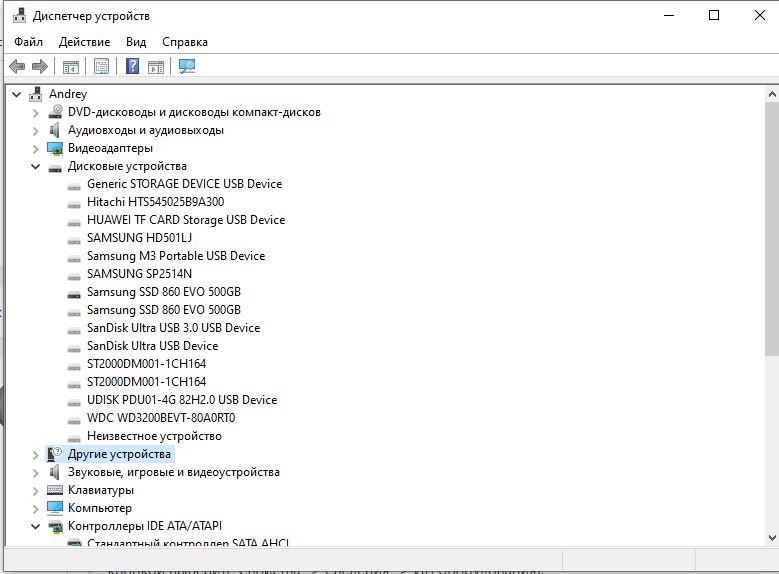Click the Forward arrow toolbar icon
Image resolution: width=779 pixels, height=574 pixels.
[x=40, y=67]
